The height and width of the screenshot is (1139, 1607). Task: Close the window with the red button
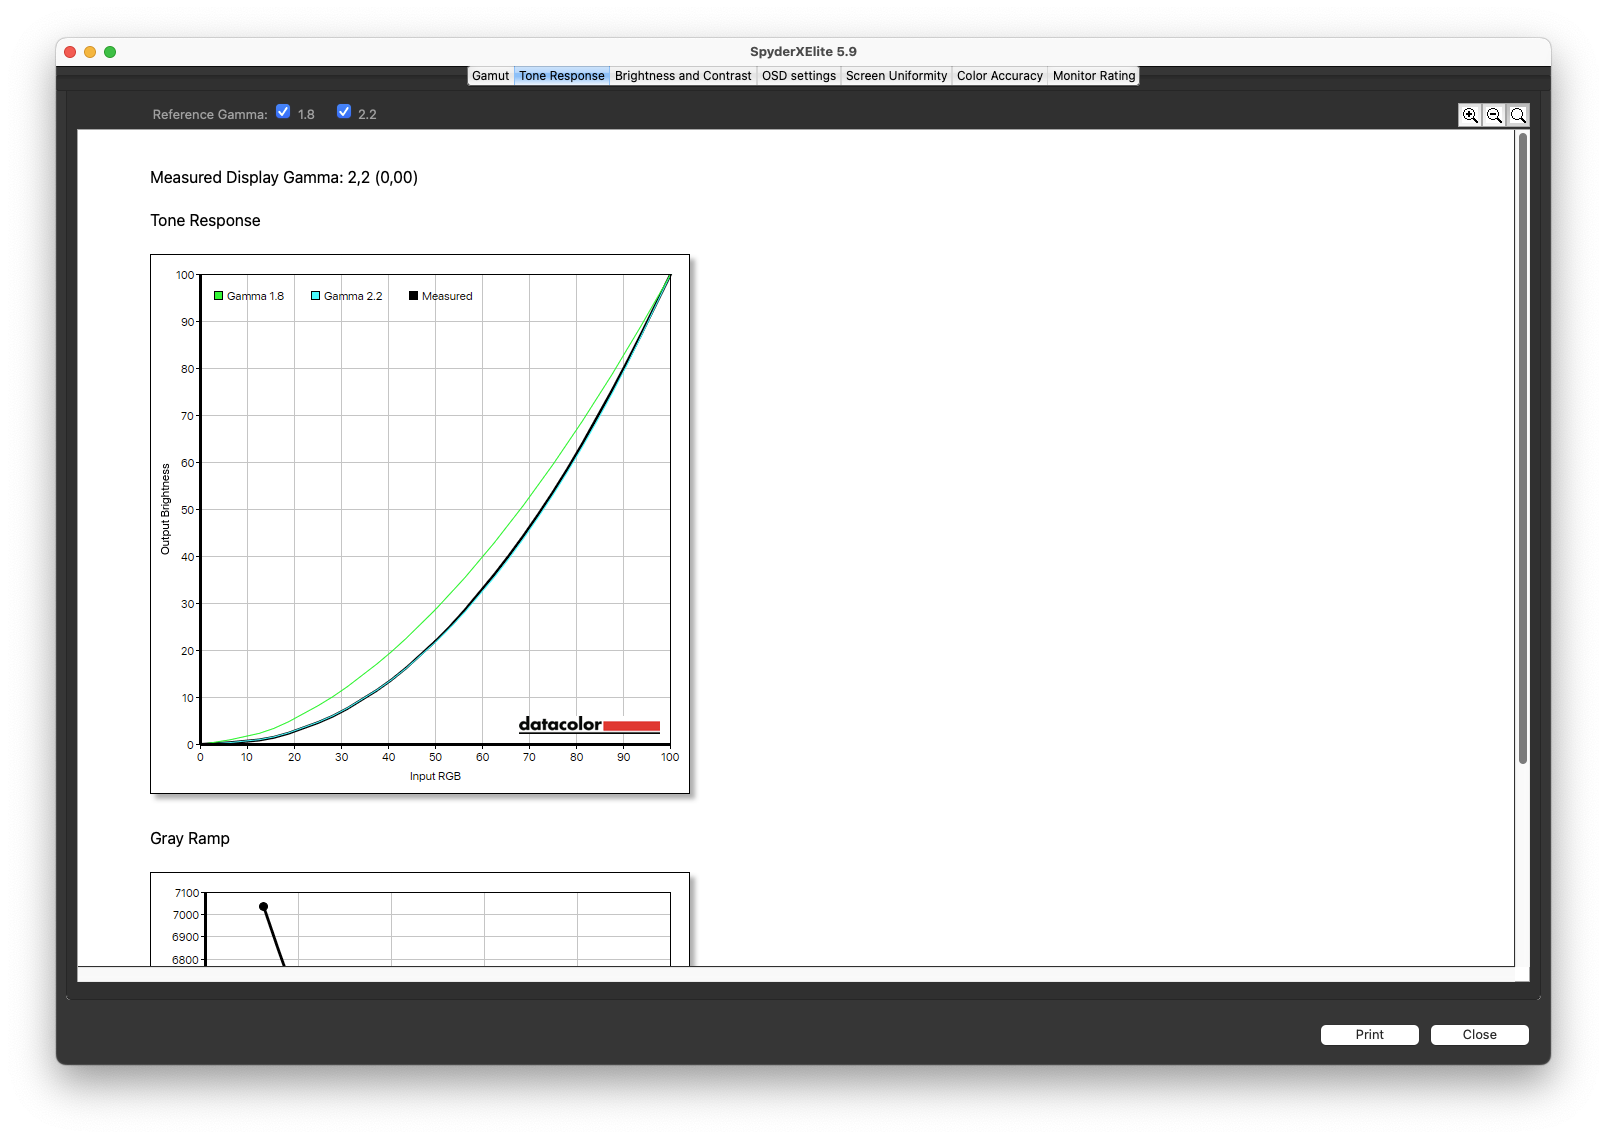(x=70, y=52)
